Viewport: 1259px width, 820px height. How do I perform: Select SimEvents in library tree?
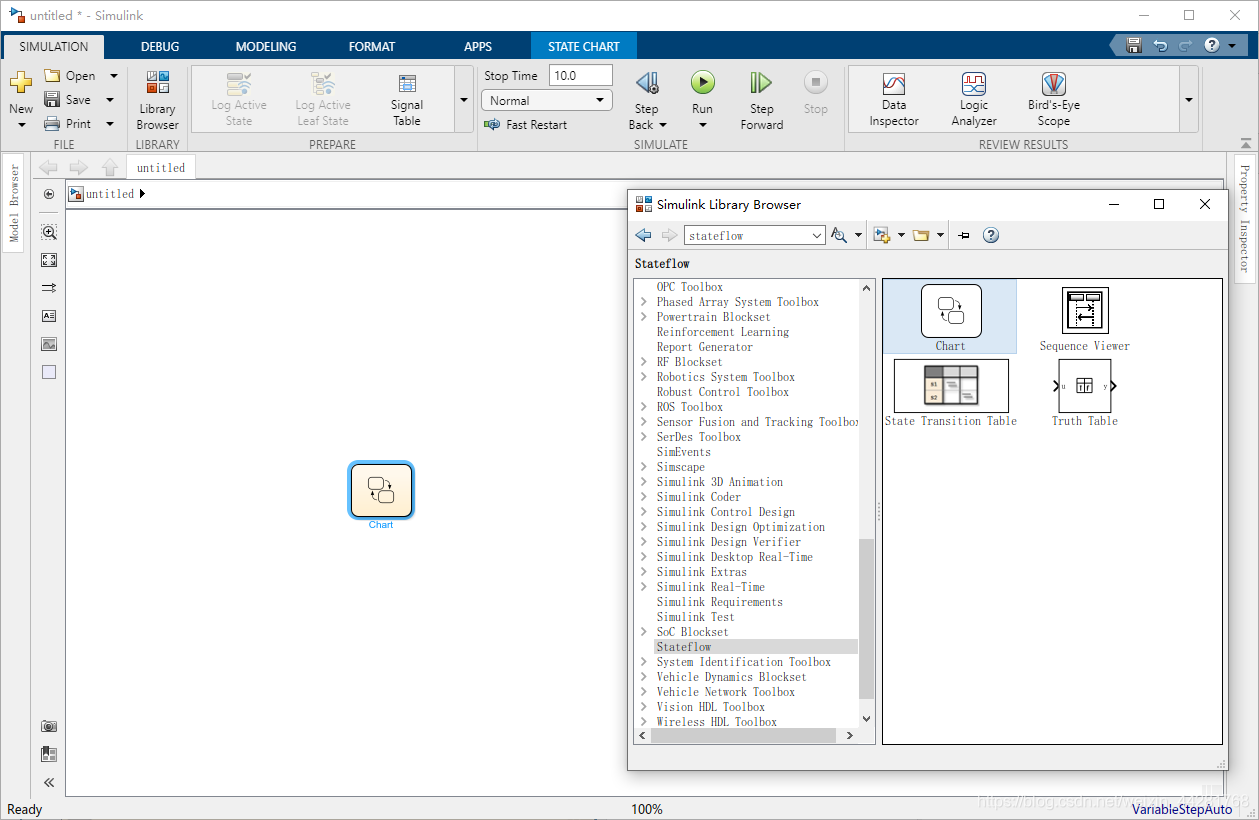tap(684, 452)
